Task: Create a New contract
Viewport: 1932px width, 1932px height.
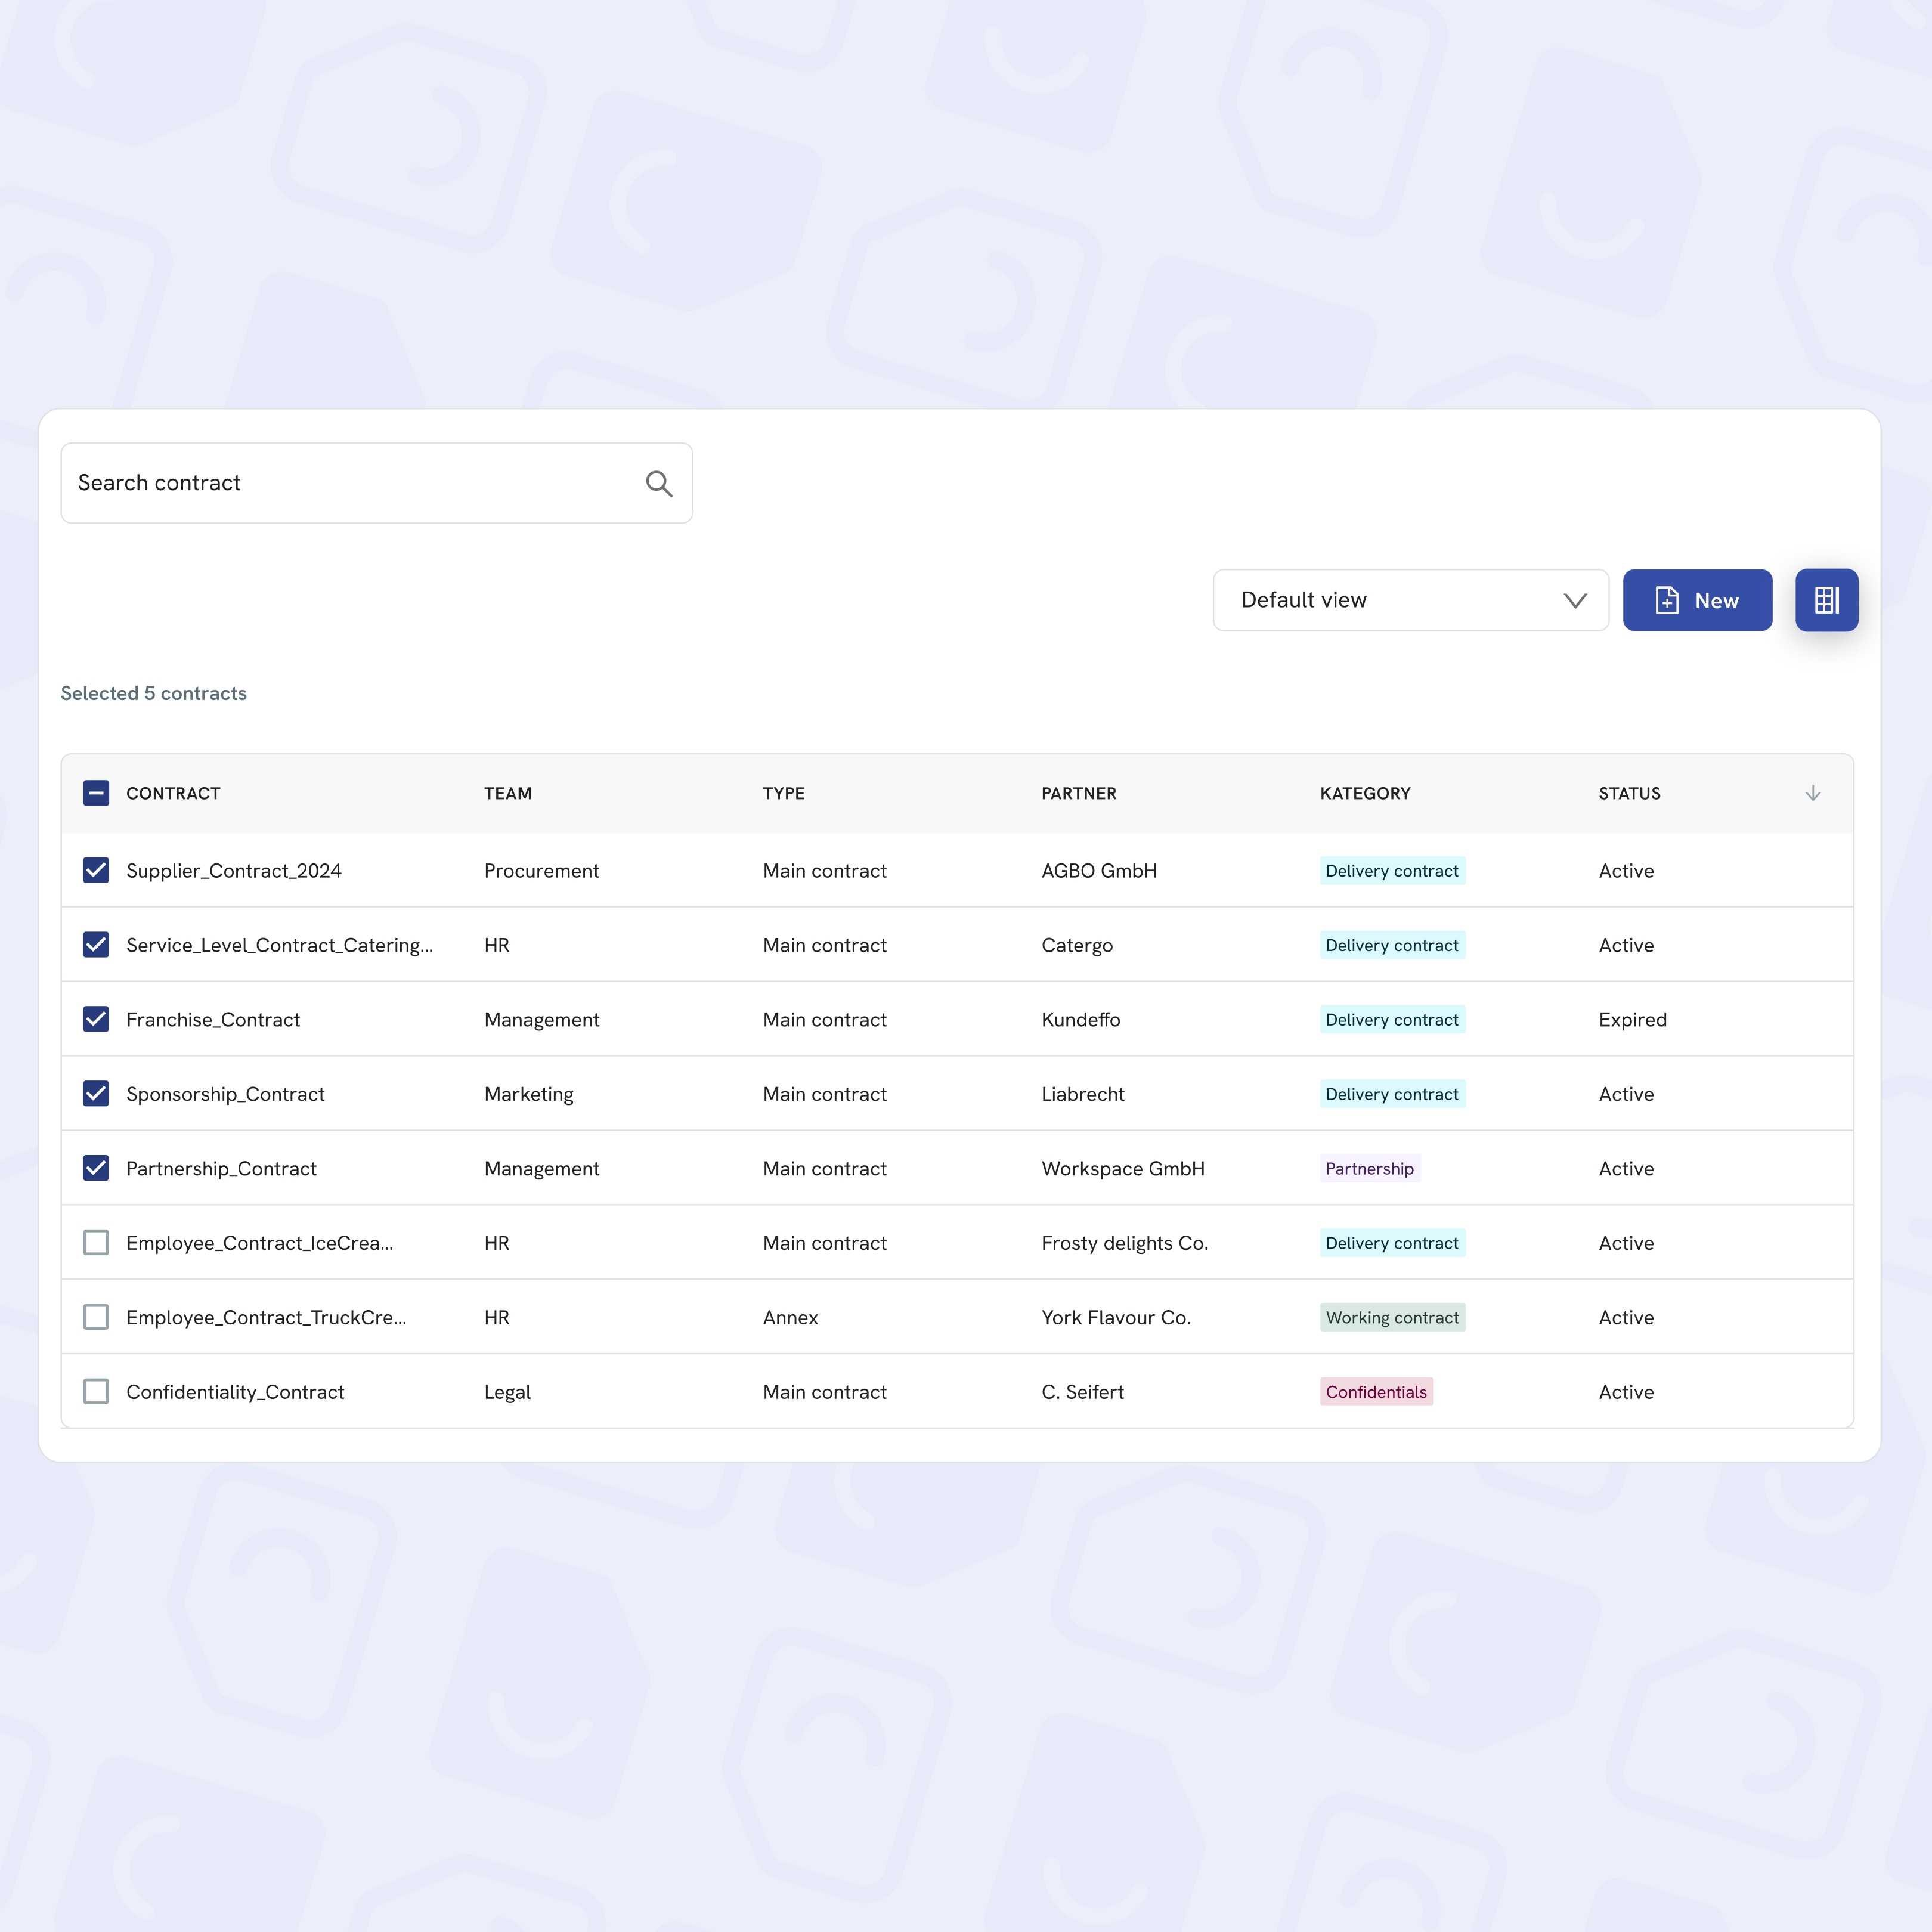Action: point(1697,600)
